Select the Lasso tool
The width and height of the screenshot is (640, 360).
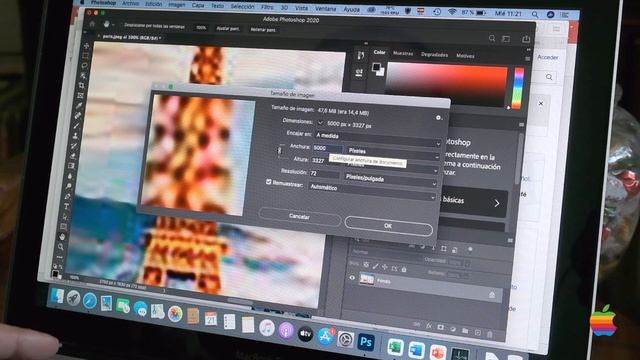click(x=84, y=65)
